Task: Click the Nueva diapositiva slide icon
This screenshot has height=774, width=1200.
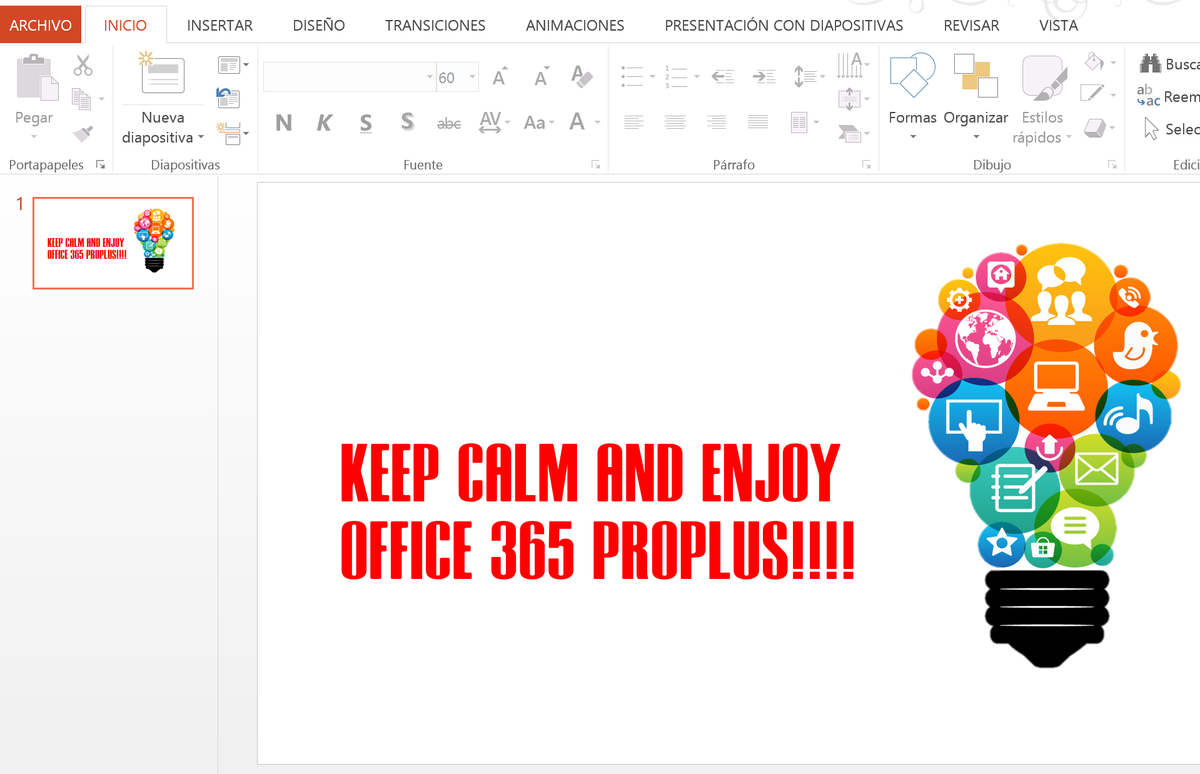Action: (162, 76)
